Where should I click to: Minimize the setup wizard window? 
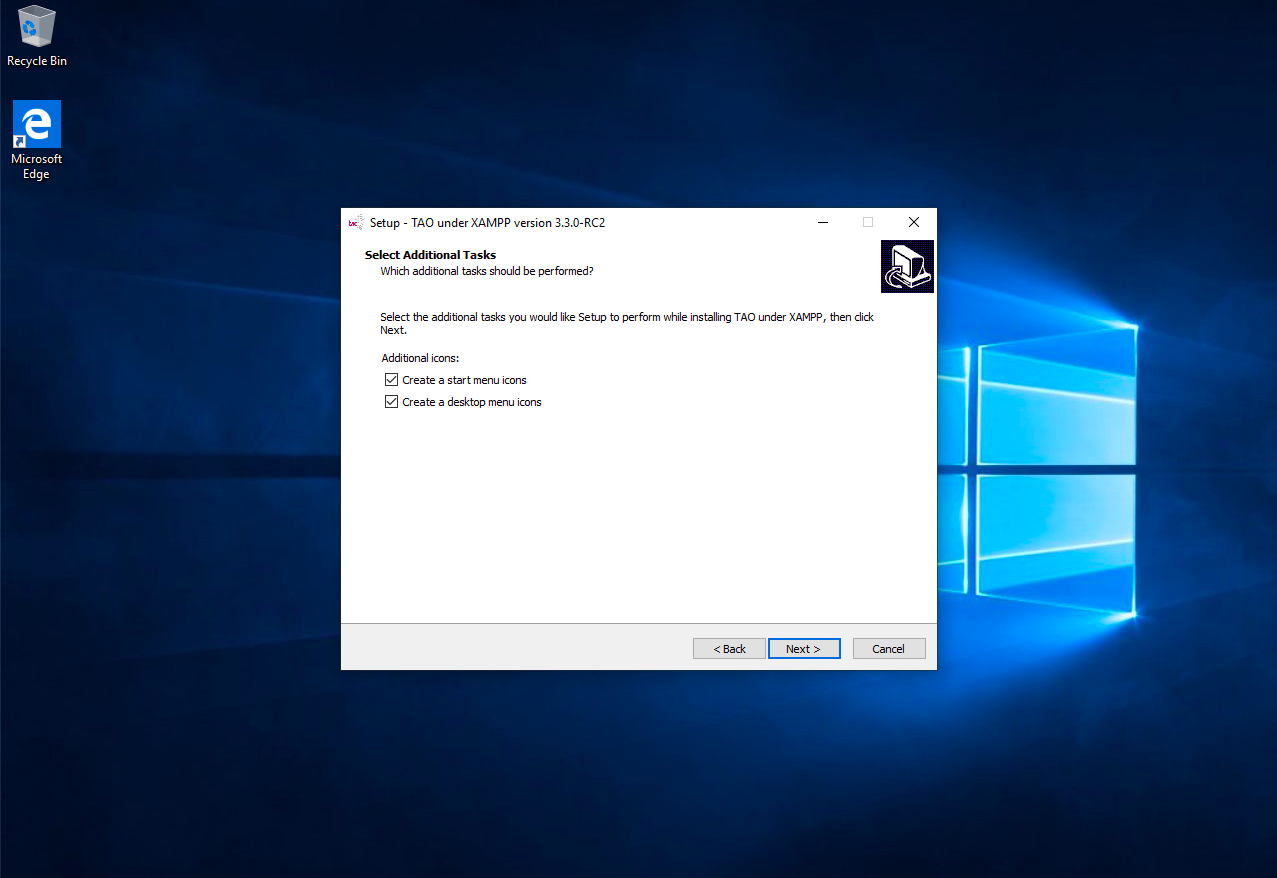click(x=822, y=222)
